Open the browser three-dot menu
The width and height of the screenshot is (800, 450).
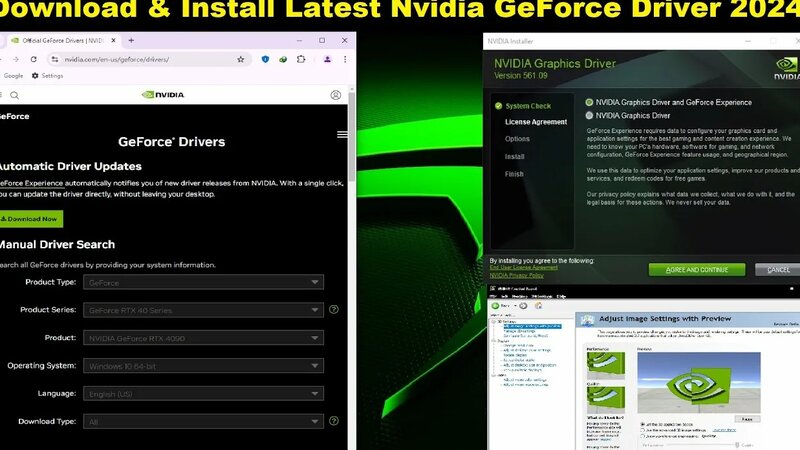coord(345,59)
